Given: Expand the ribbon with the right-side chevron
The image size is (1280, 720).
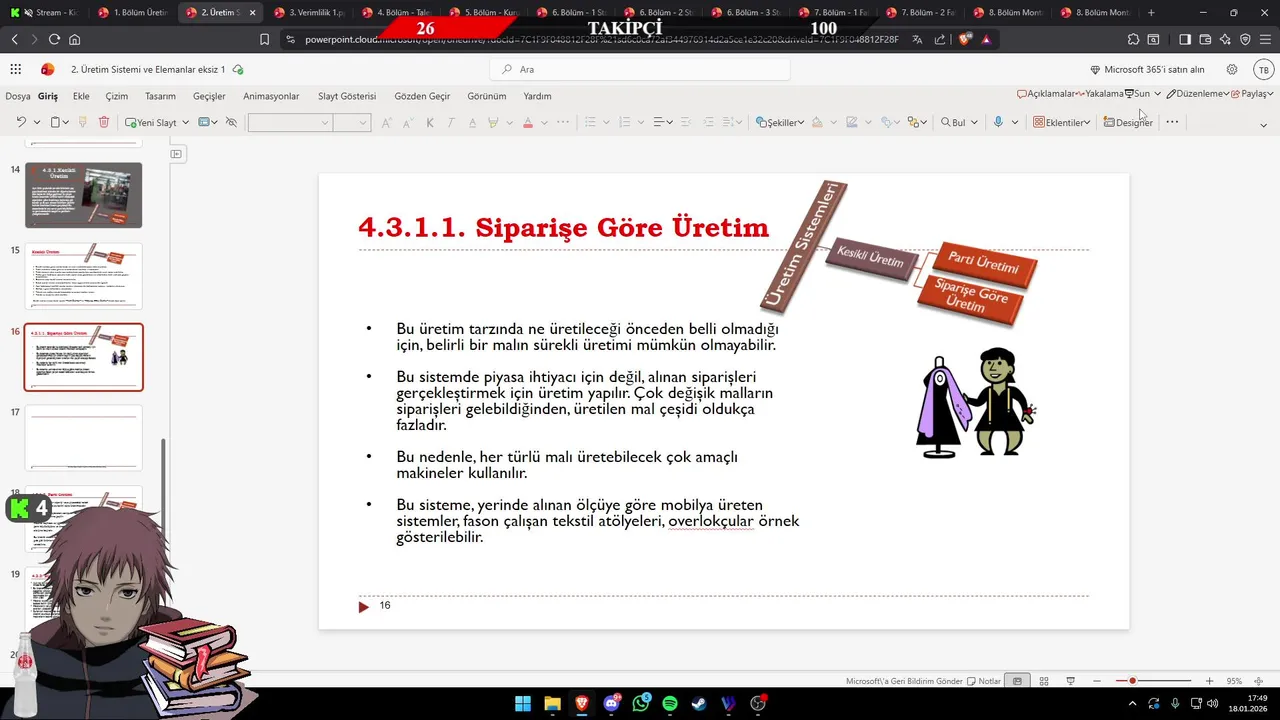Looking at the screenshot, I should [1263, 125].
